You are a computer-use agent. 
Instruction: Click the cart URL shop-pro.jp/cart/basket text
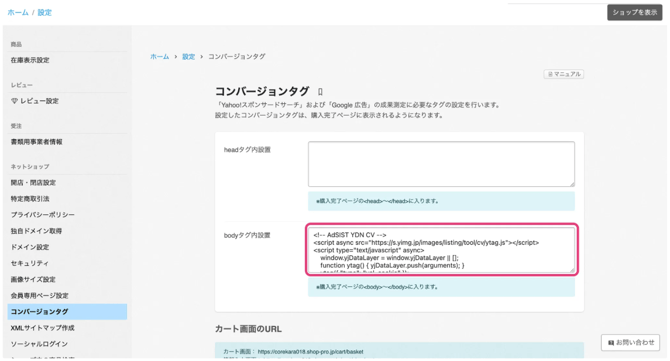(x=311, y=352)
